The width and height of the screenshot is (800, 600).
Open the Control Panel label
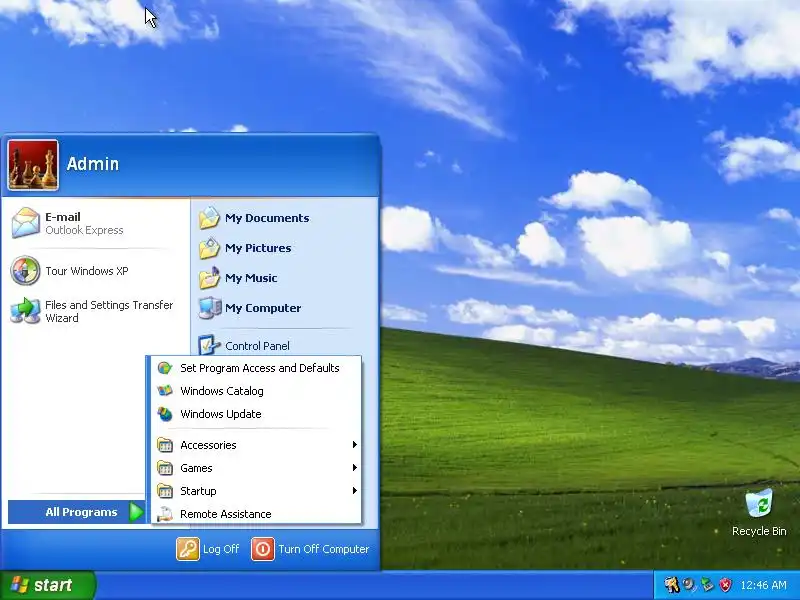pyautogui.click(x=257, y=346)
